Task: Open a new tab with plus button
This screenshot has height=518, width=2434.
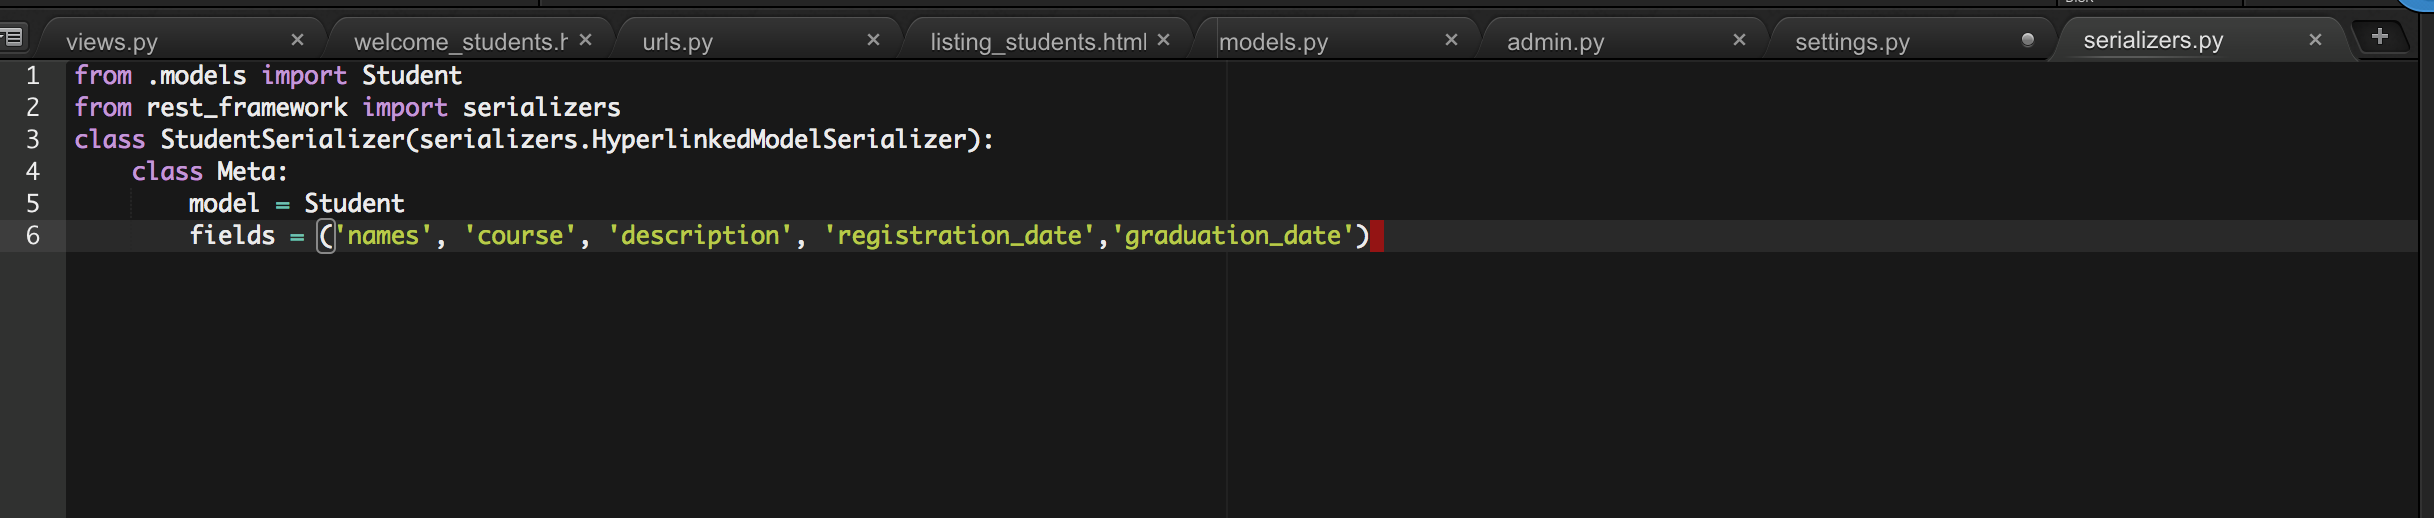Action: 2380,37
